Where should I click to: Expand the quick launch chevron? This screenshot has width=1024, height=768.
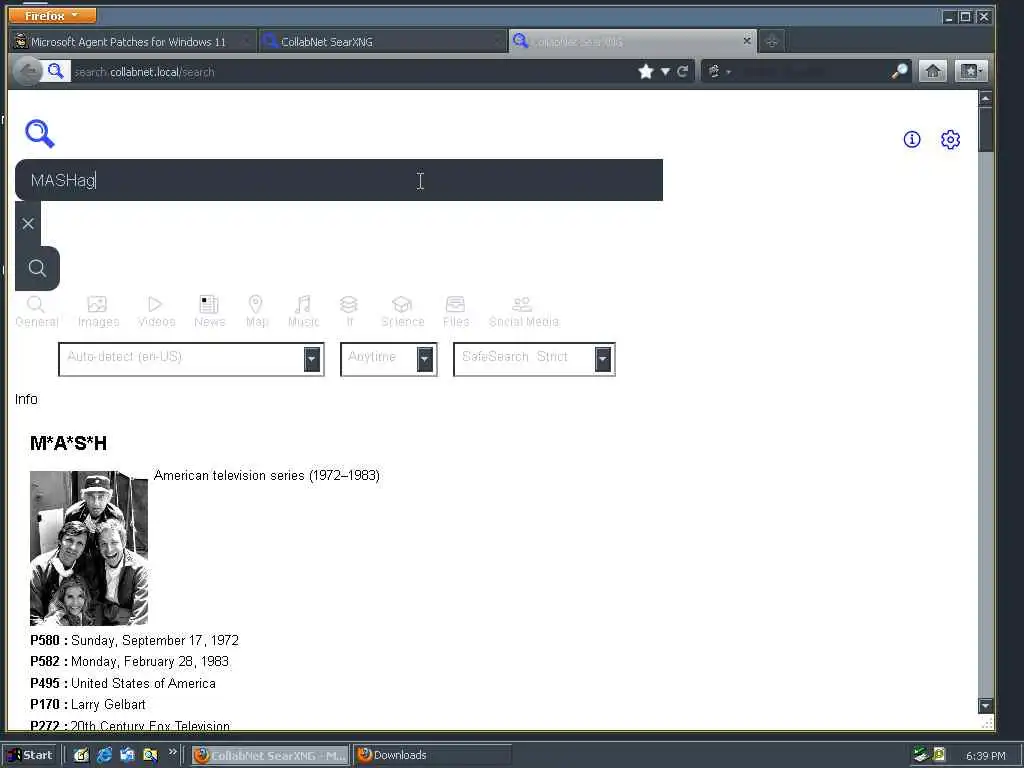click(x=172, y=752)
